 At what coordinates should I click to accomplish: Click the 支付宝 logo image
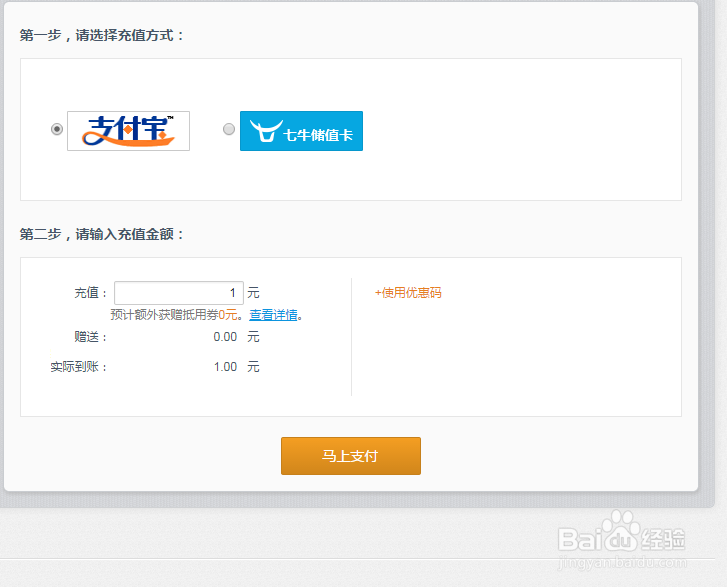point(128,131)
